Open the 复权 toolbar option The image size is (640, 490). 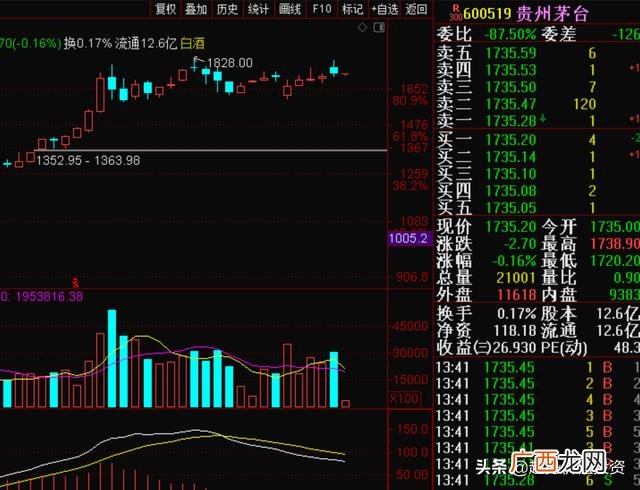tap(166, 9)
